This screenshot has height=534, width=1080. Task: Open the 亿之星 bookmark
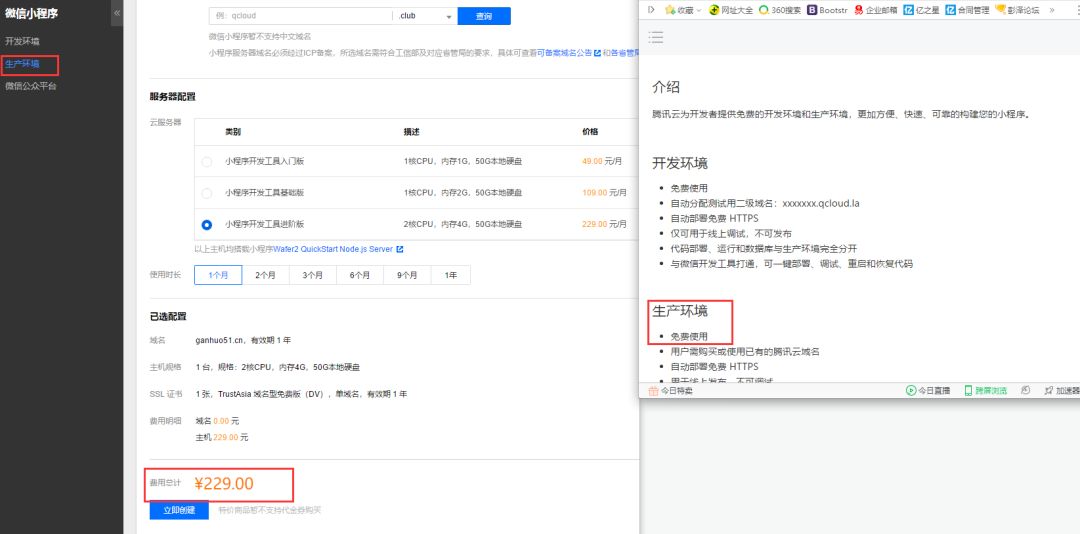[922, 10]
